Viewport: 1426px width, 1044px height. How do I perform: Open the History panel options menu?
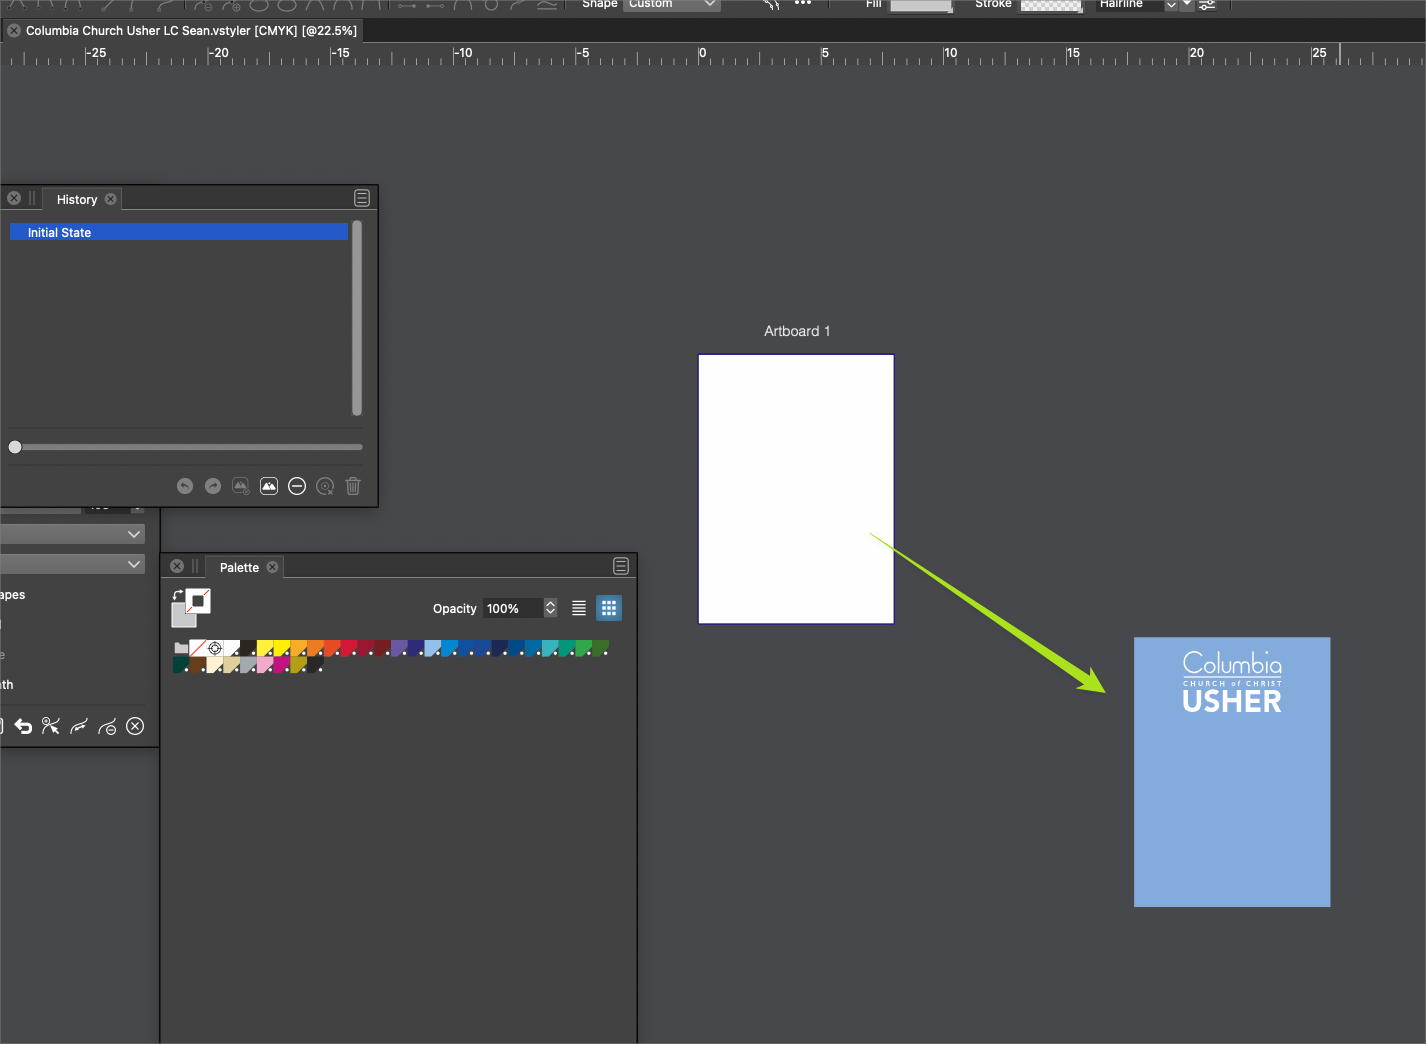click(x=362, y=198)
